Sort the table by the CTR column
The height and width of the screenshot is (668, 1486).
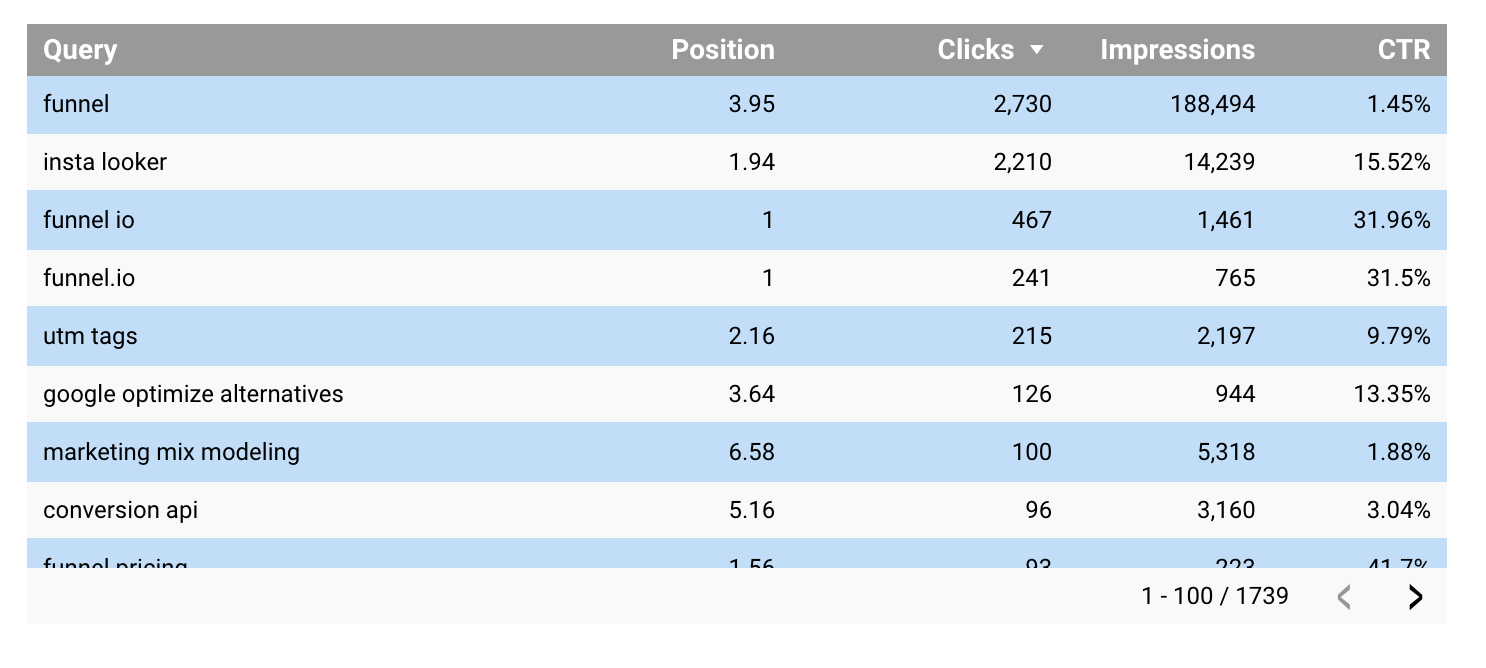point(1404,49)
